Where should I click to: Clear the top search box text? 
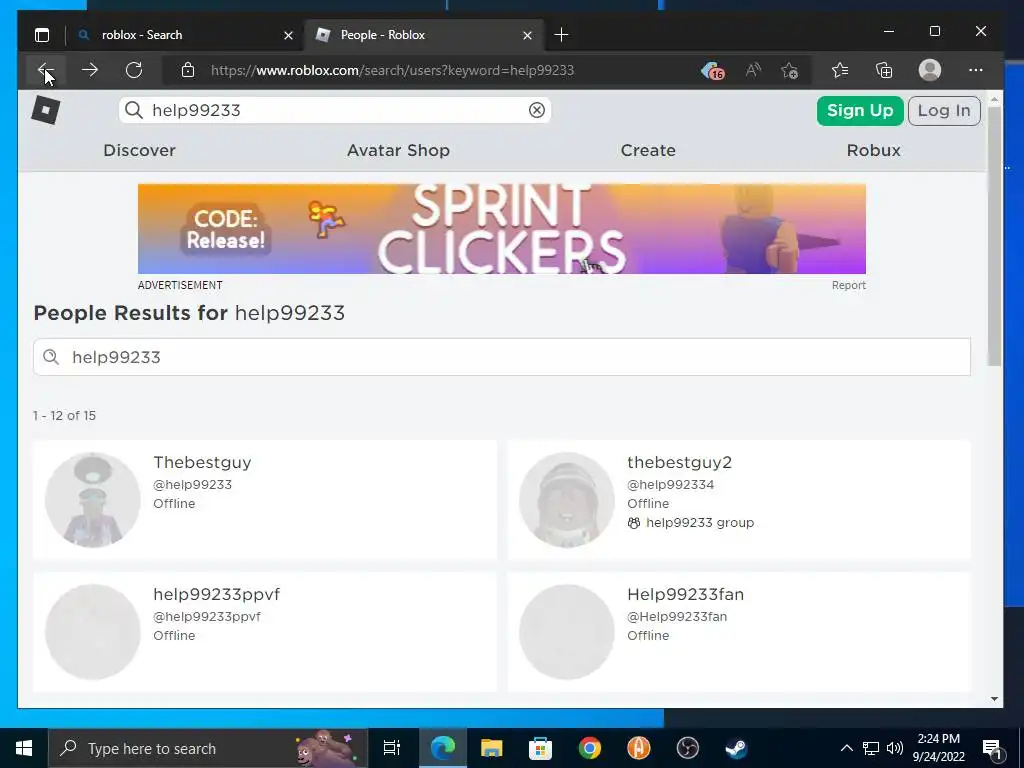pos(537,110)
